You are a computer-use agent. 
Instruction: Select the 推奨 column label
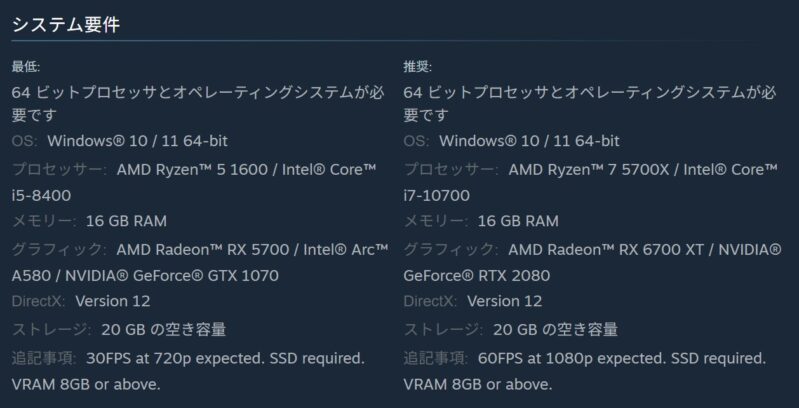[x=418, y=67]
